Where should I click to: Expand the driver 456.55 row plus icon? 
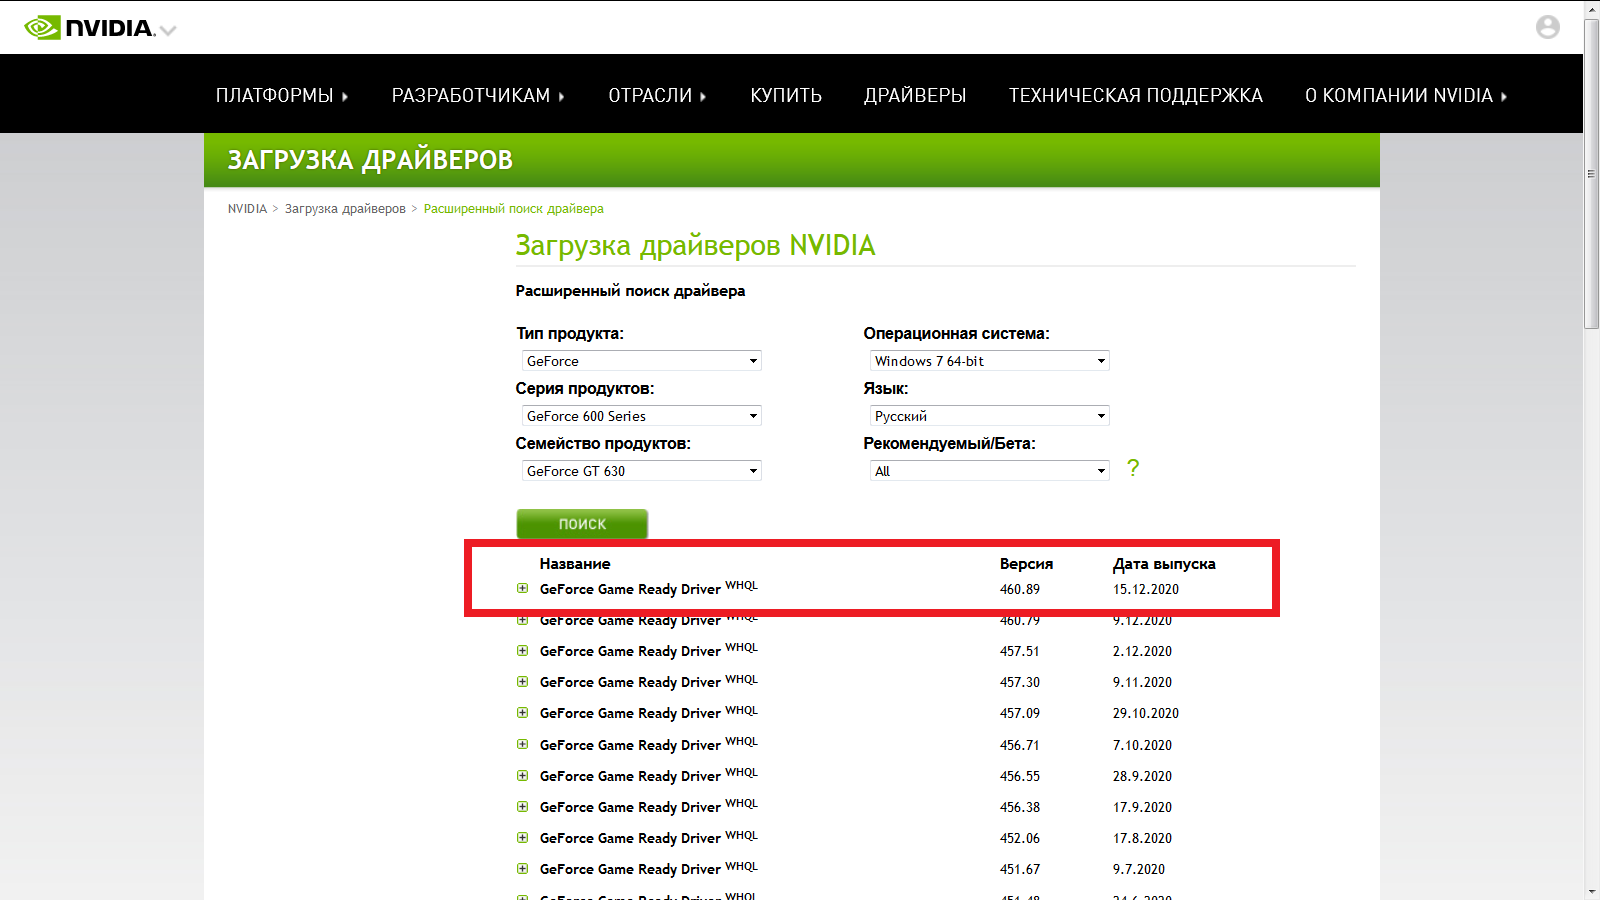tap(522, 775)
